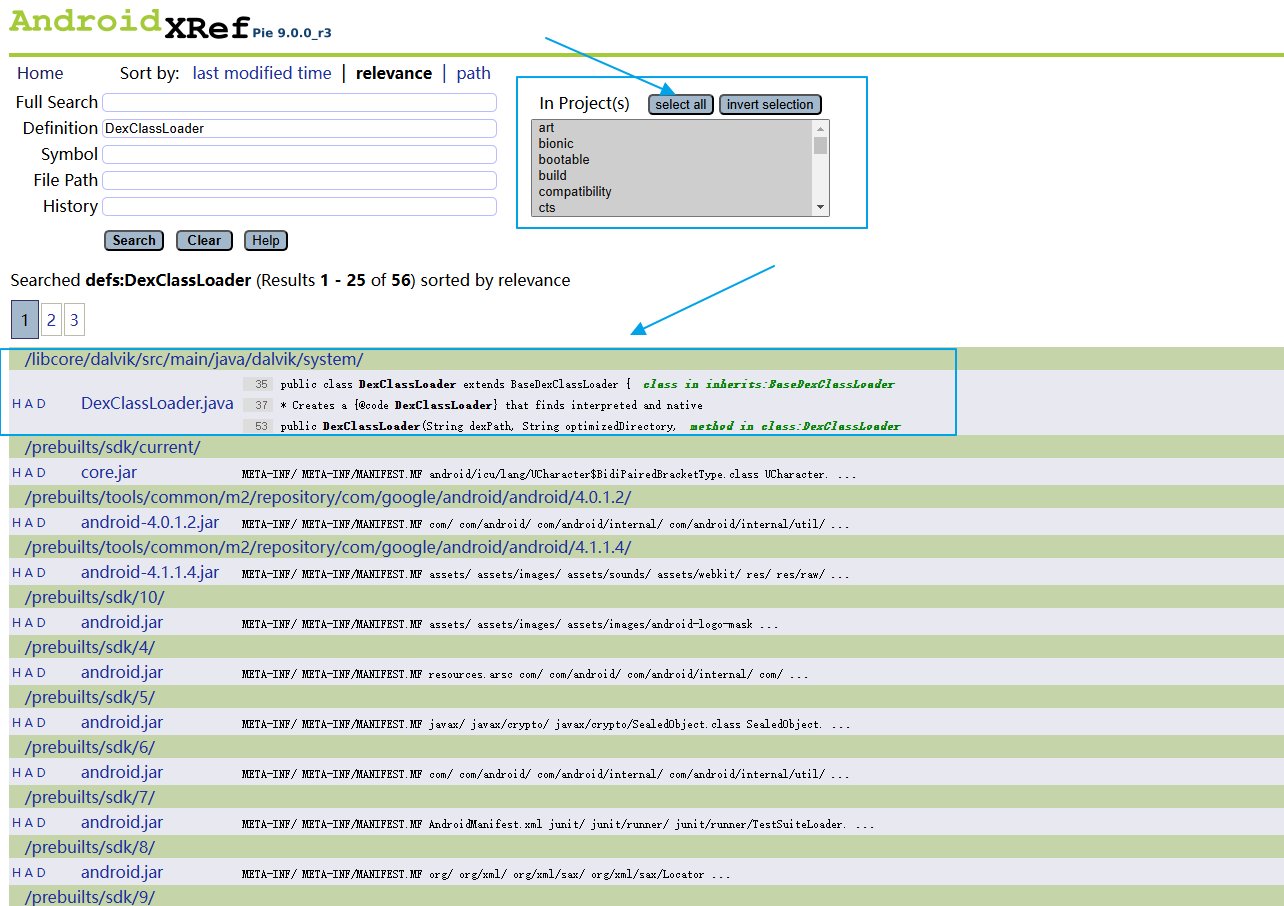
Task: Sort results by path
Action: (x=474, y=73)
